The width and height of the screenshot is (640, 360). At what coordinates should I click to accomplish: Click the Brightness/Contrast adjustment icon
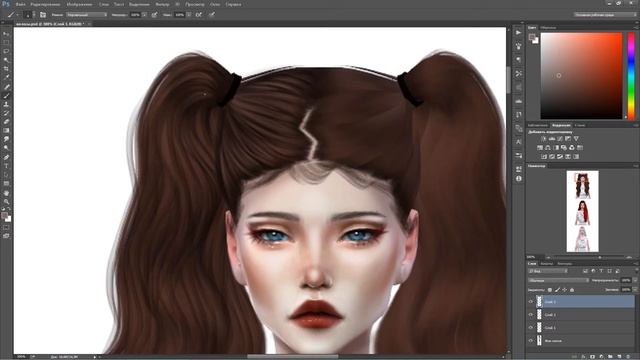544,139
